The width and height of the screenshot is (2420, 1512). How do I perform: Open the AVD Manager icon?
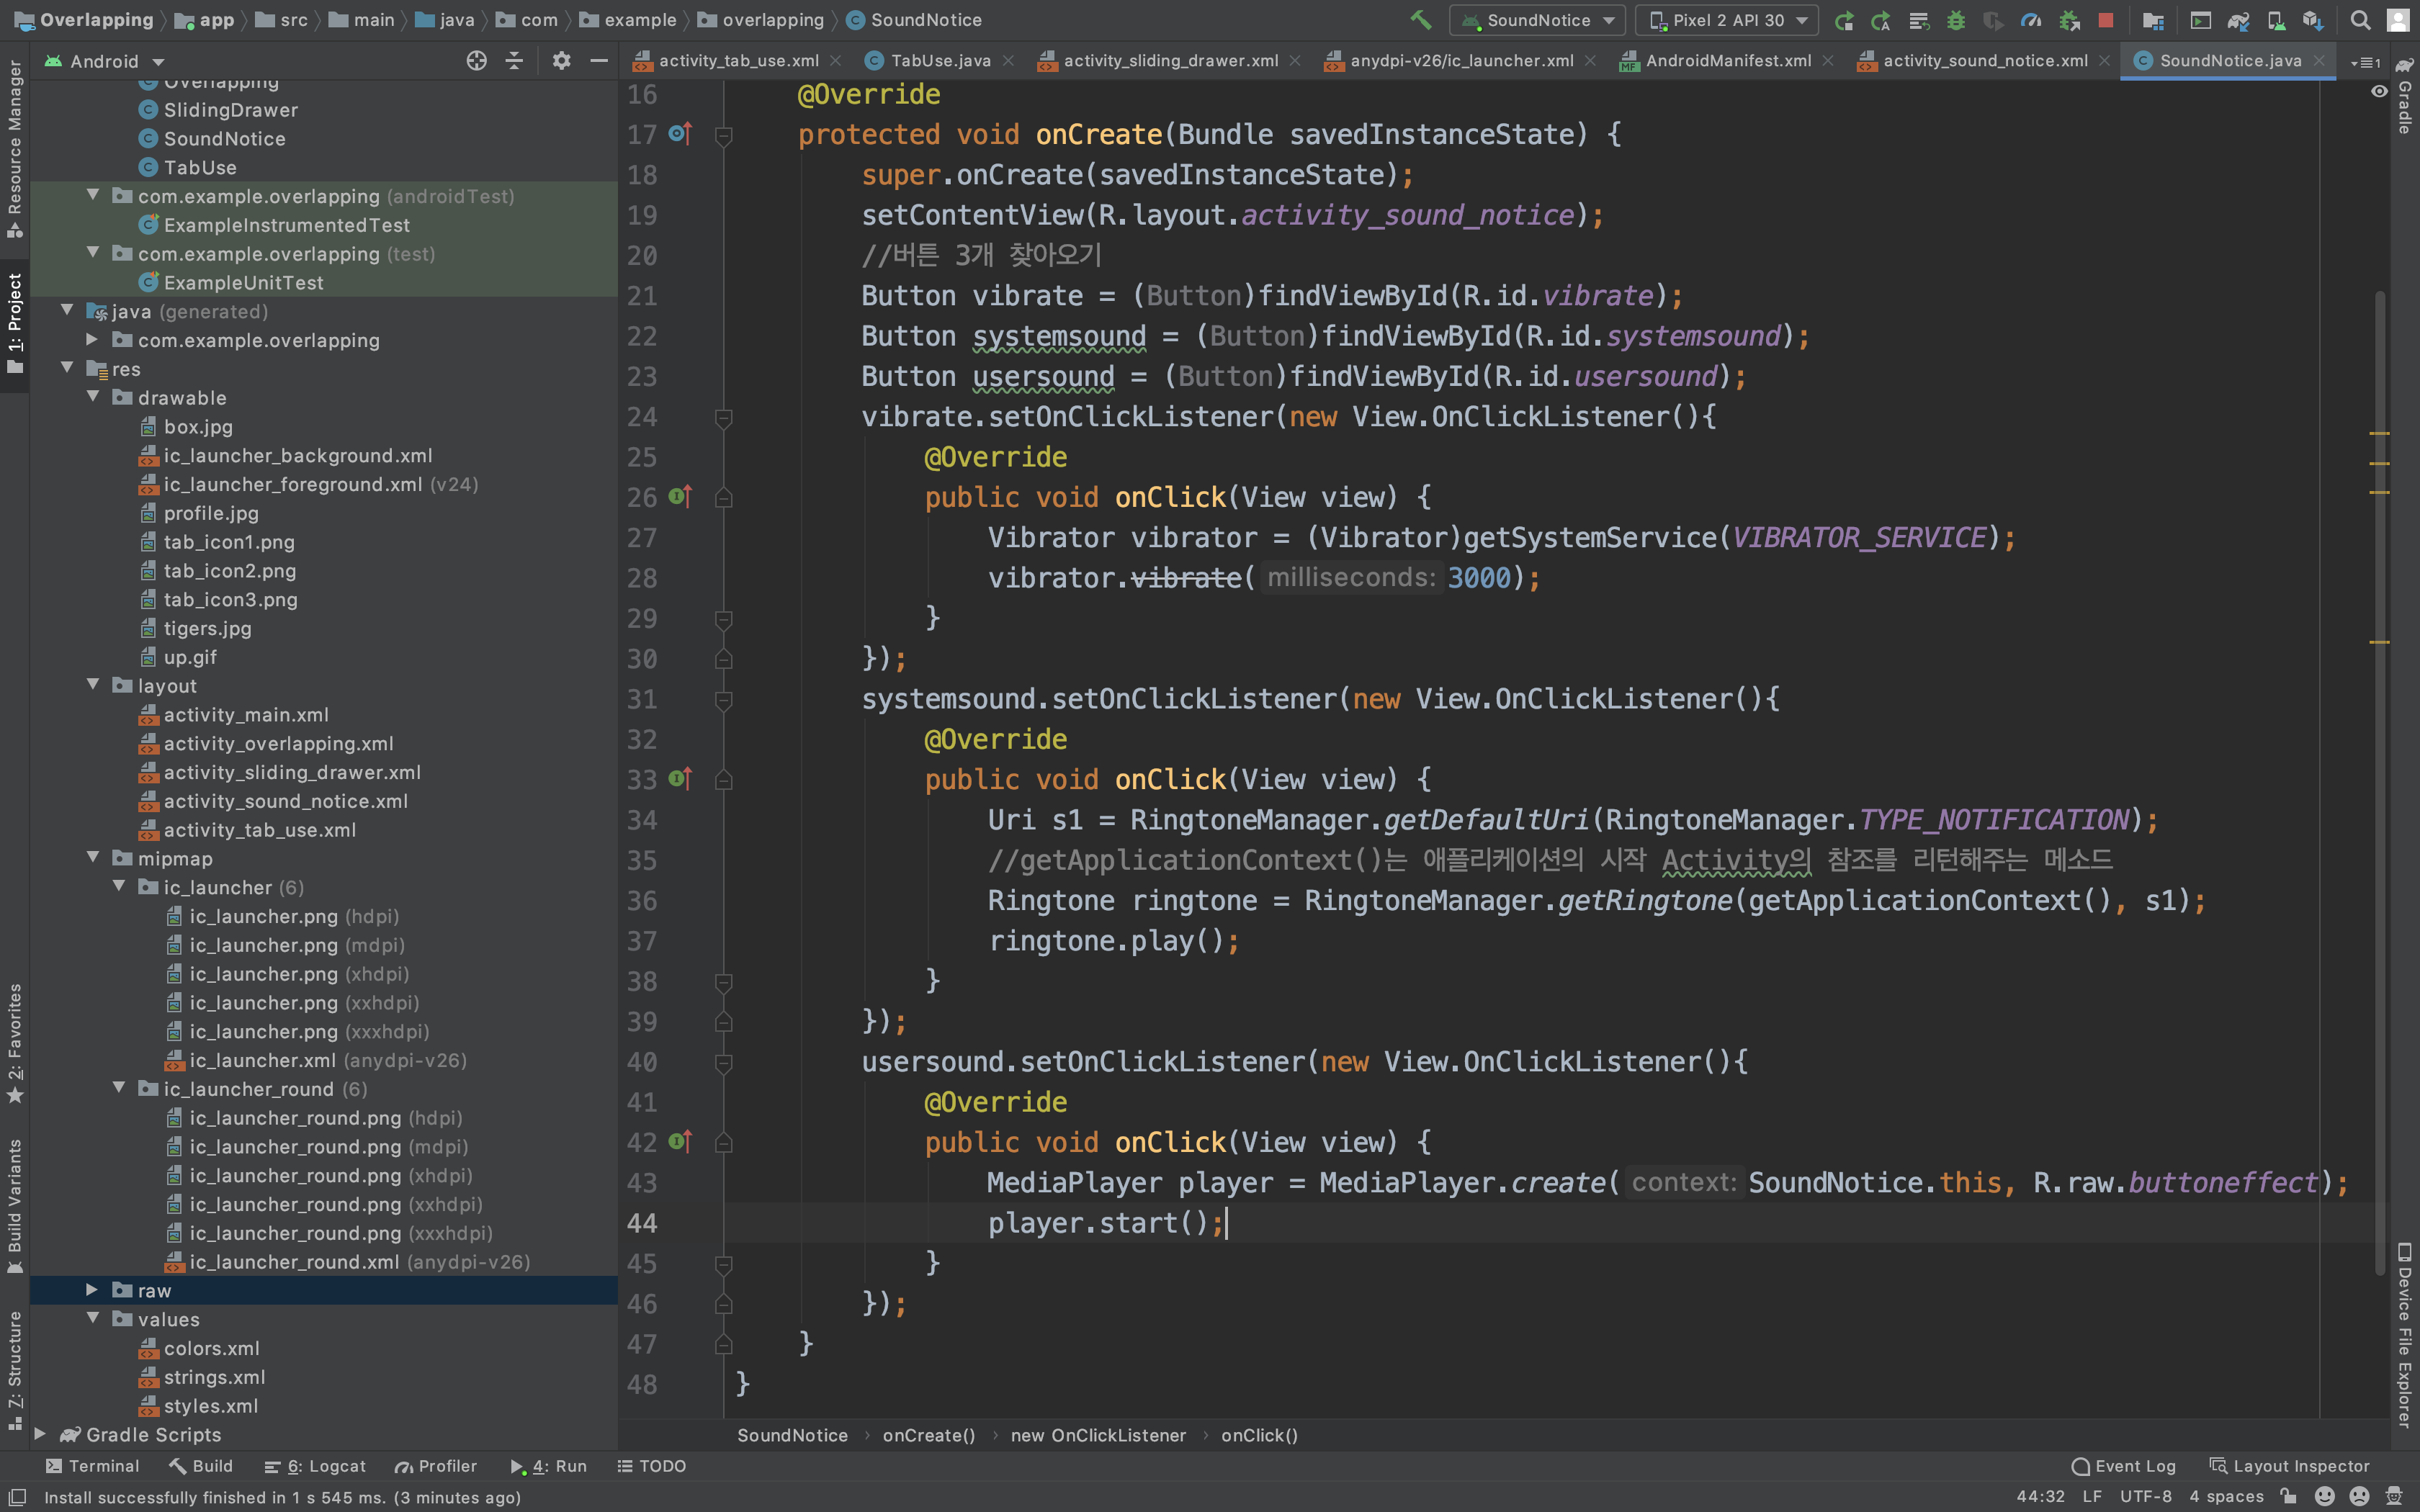pos(2276,20)
